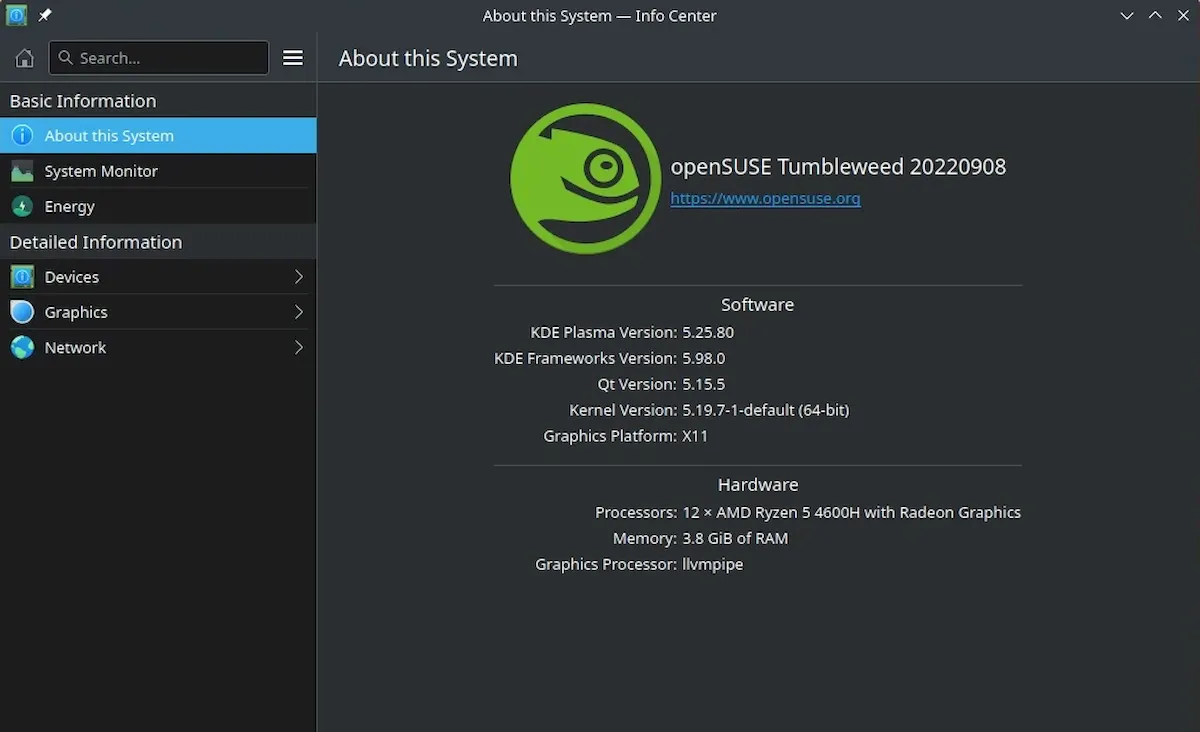Click the Devices category icon
1200x732 pixels.
[22, 277]
